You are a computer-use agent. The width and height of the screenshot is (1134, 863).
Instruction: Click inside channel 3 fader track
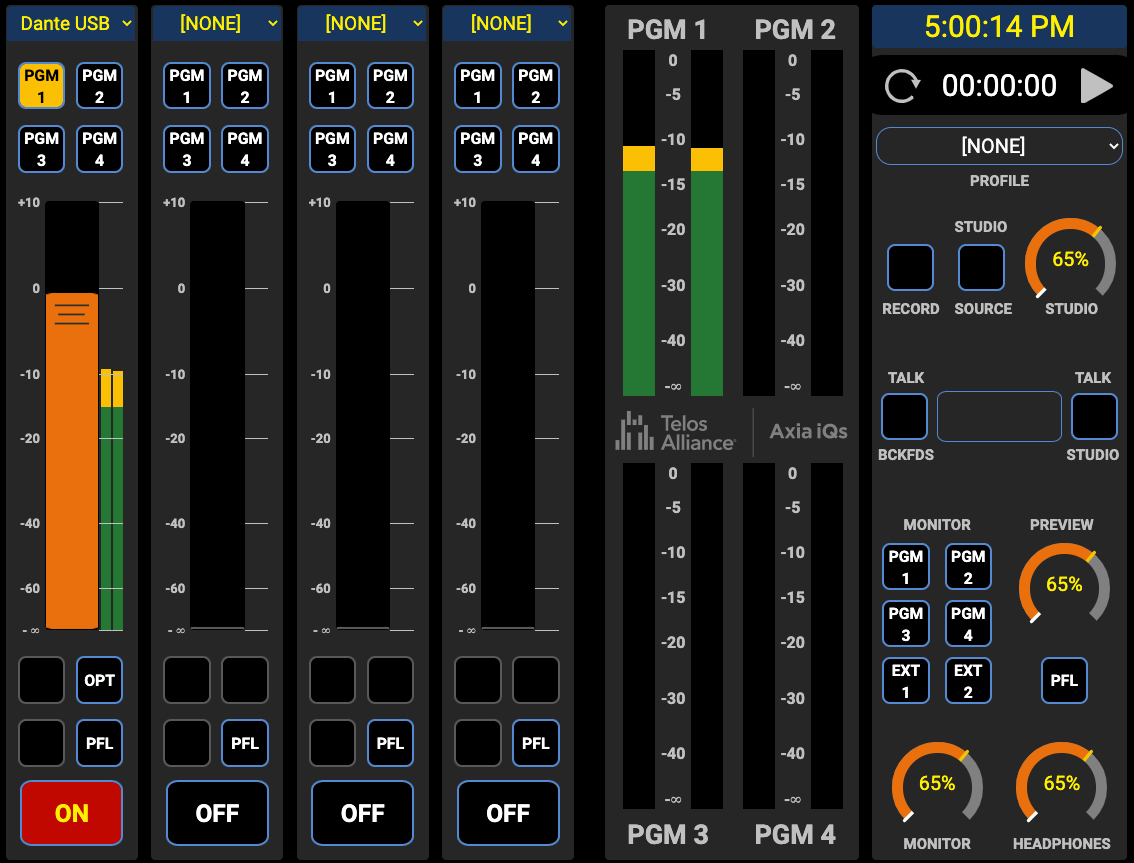(362, 415)
